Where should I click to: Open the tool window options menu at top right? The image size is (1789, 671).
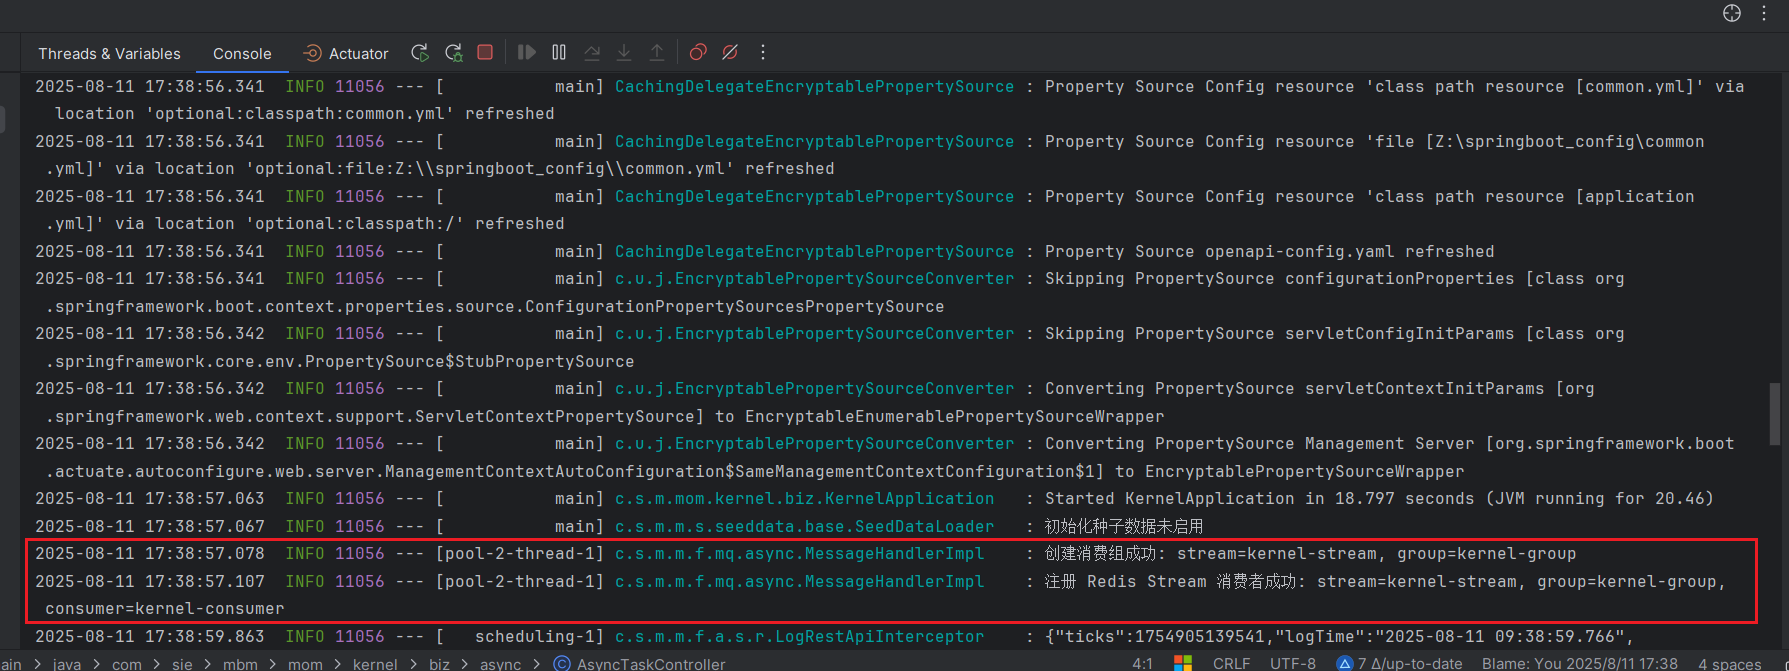coord(1764,13)
